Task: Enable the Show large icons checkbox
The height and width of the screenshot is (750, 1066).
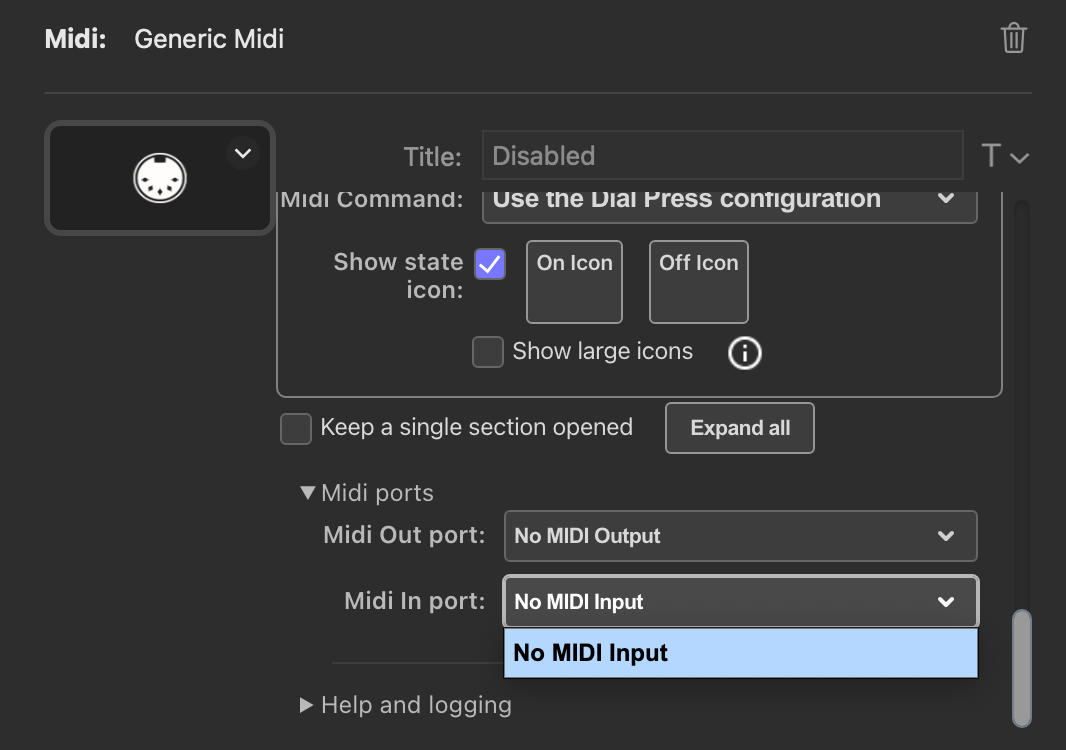Action: coord(488,352)
